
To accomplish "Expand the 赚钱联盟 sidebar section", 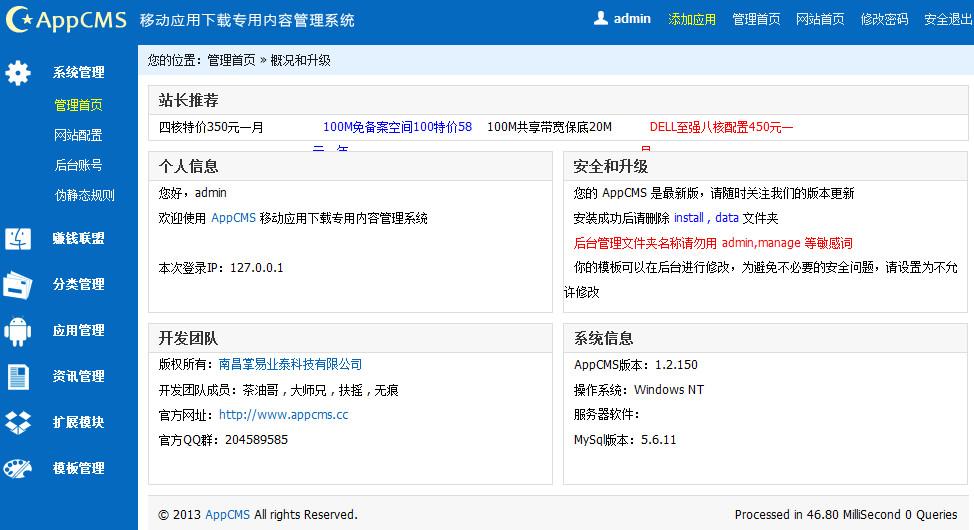I will [x=78, y=239].
